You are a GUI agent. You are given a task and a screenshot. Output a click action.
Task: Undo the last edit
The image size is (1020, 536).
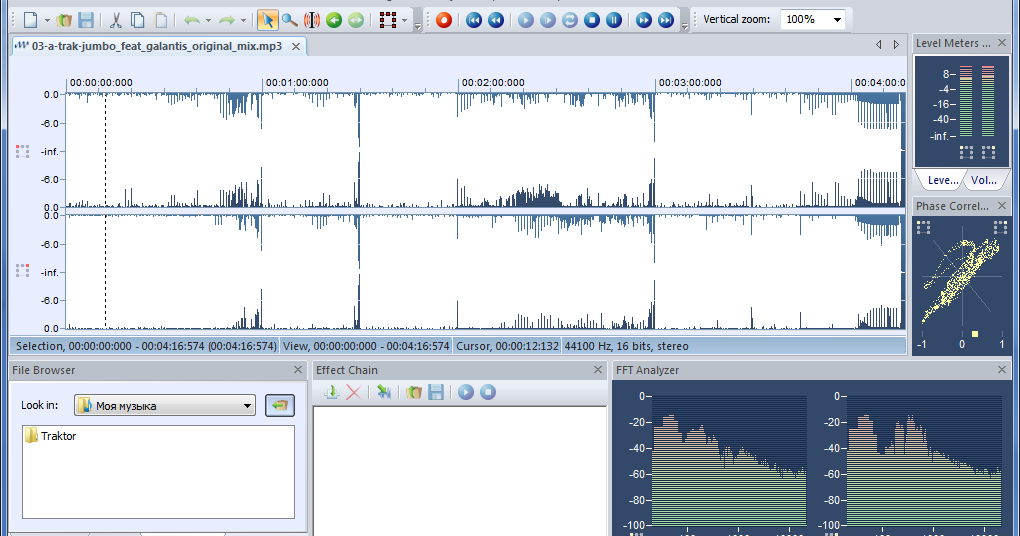coord(191,20)
